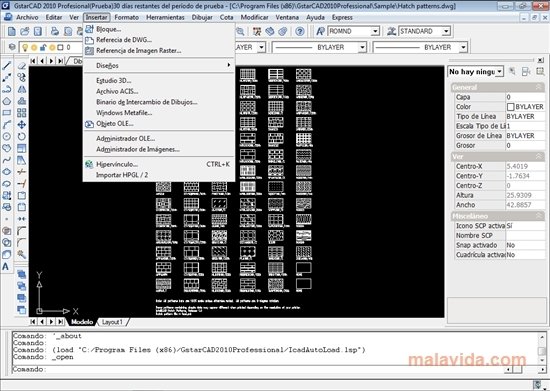The width and height of the screenshot is (550, 391).
Task: Select the Rectangle draw tool
Action: [x=7, y=113]
